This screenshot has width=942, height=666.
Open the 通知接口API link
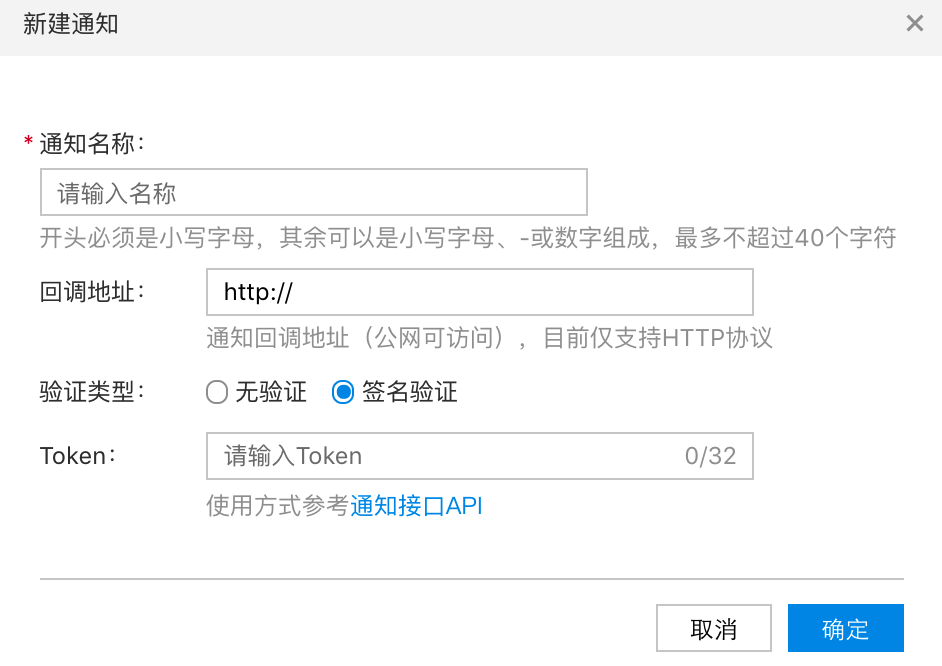(x=416, y=506)
